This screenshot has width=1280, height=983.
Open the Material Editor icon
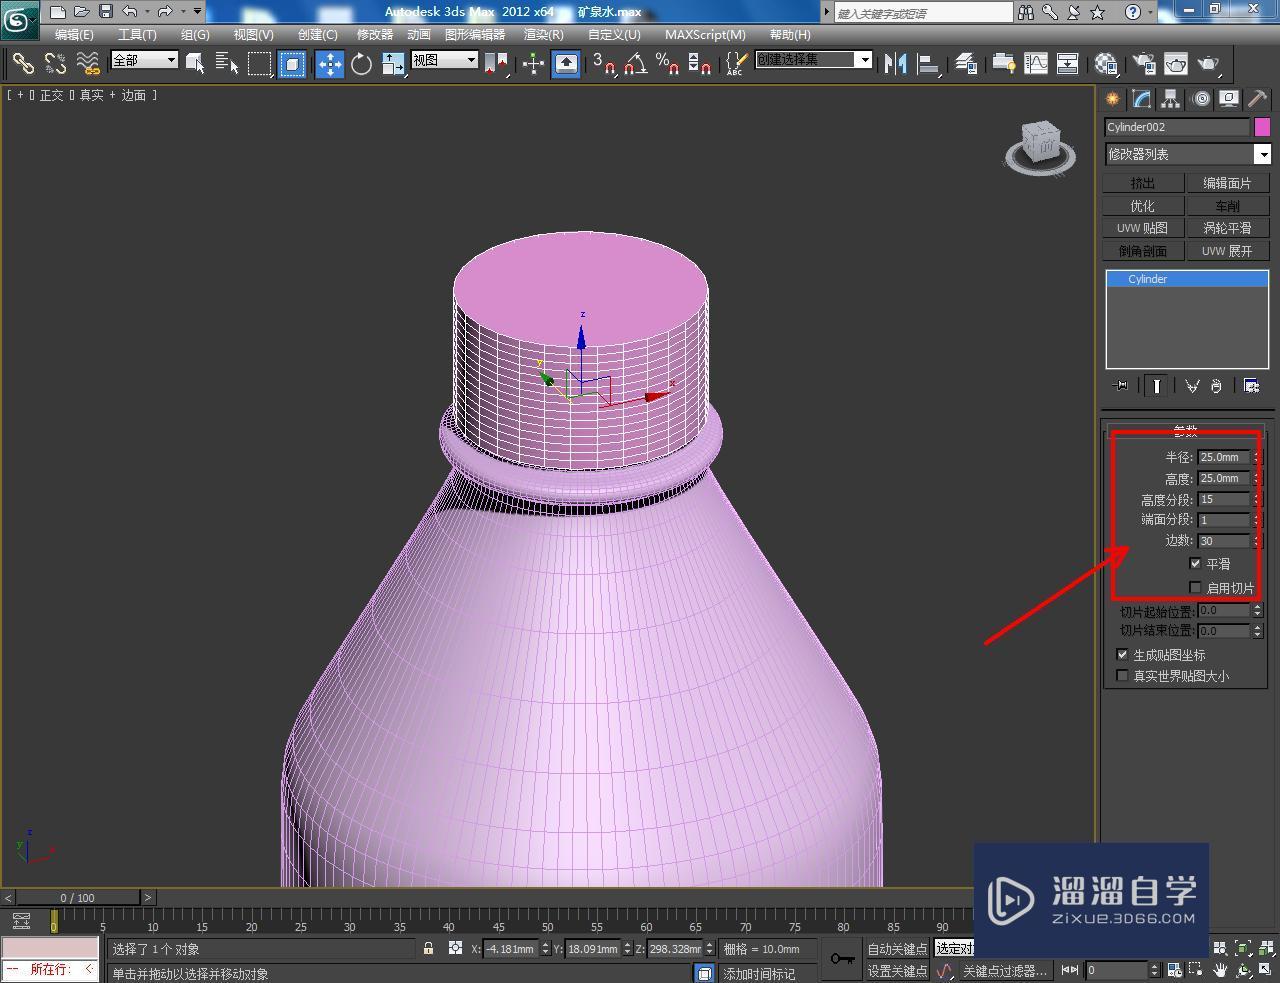tap(1105, 64)
